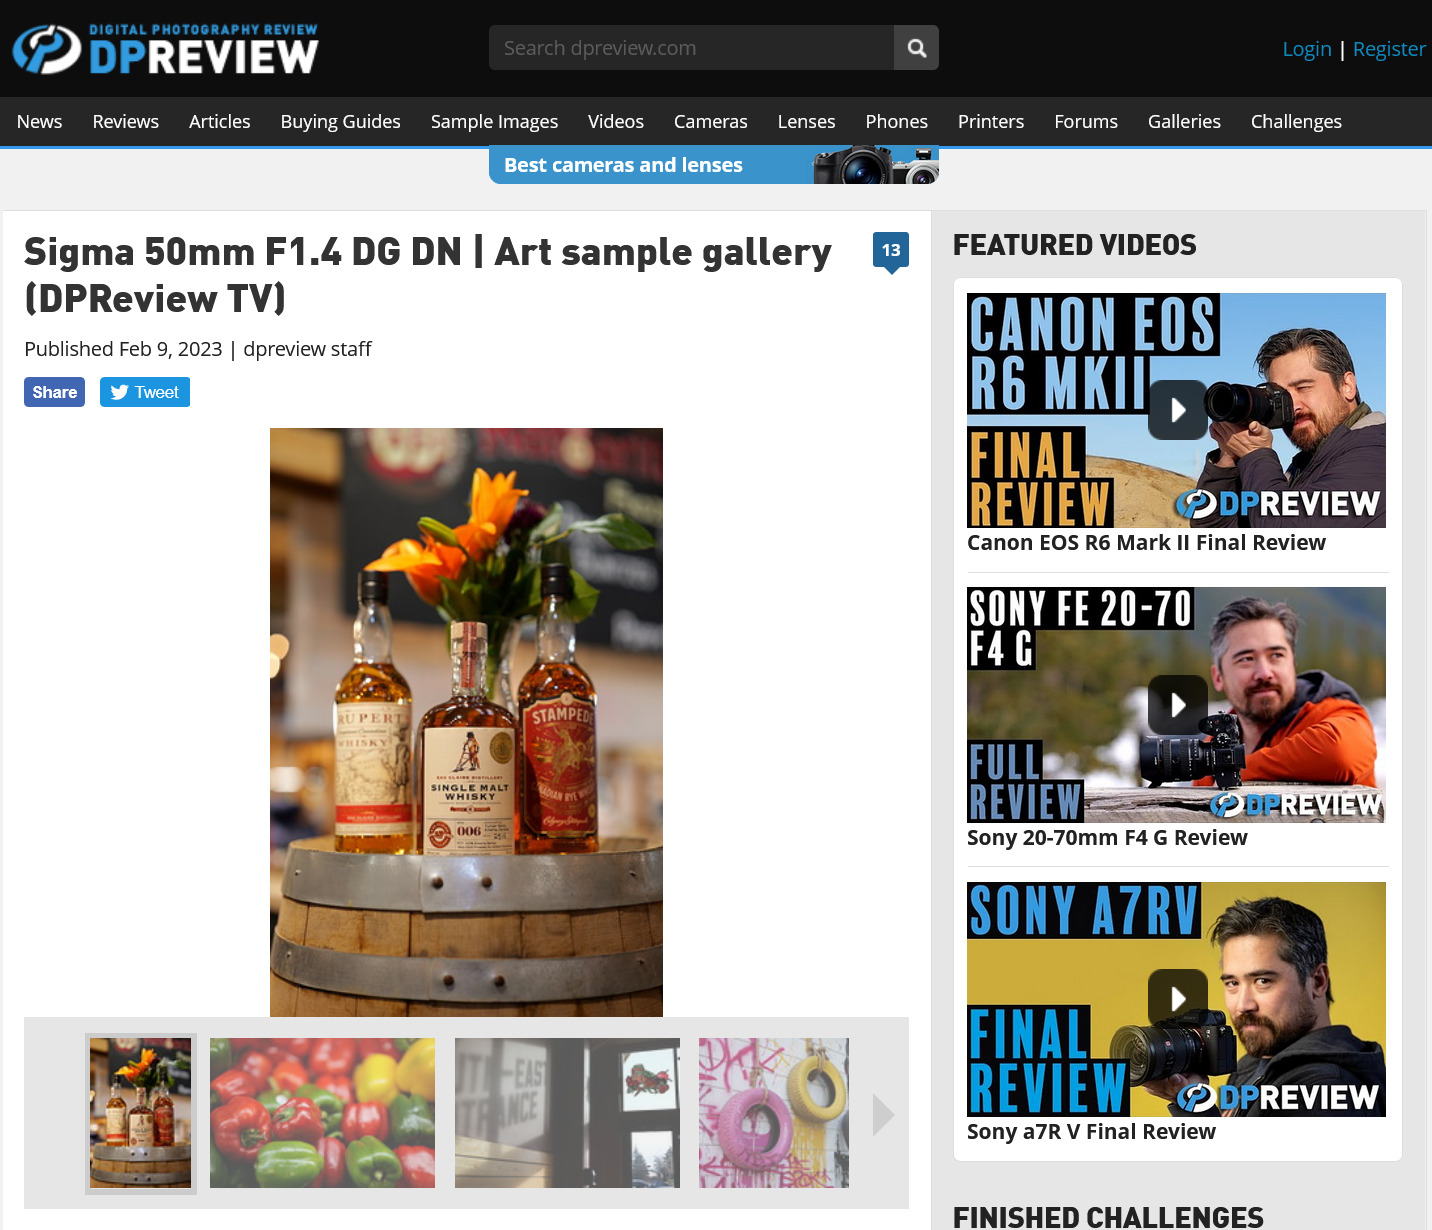
Task: Select the storefront window gallery thumbnail
Action: point(567,1113)
